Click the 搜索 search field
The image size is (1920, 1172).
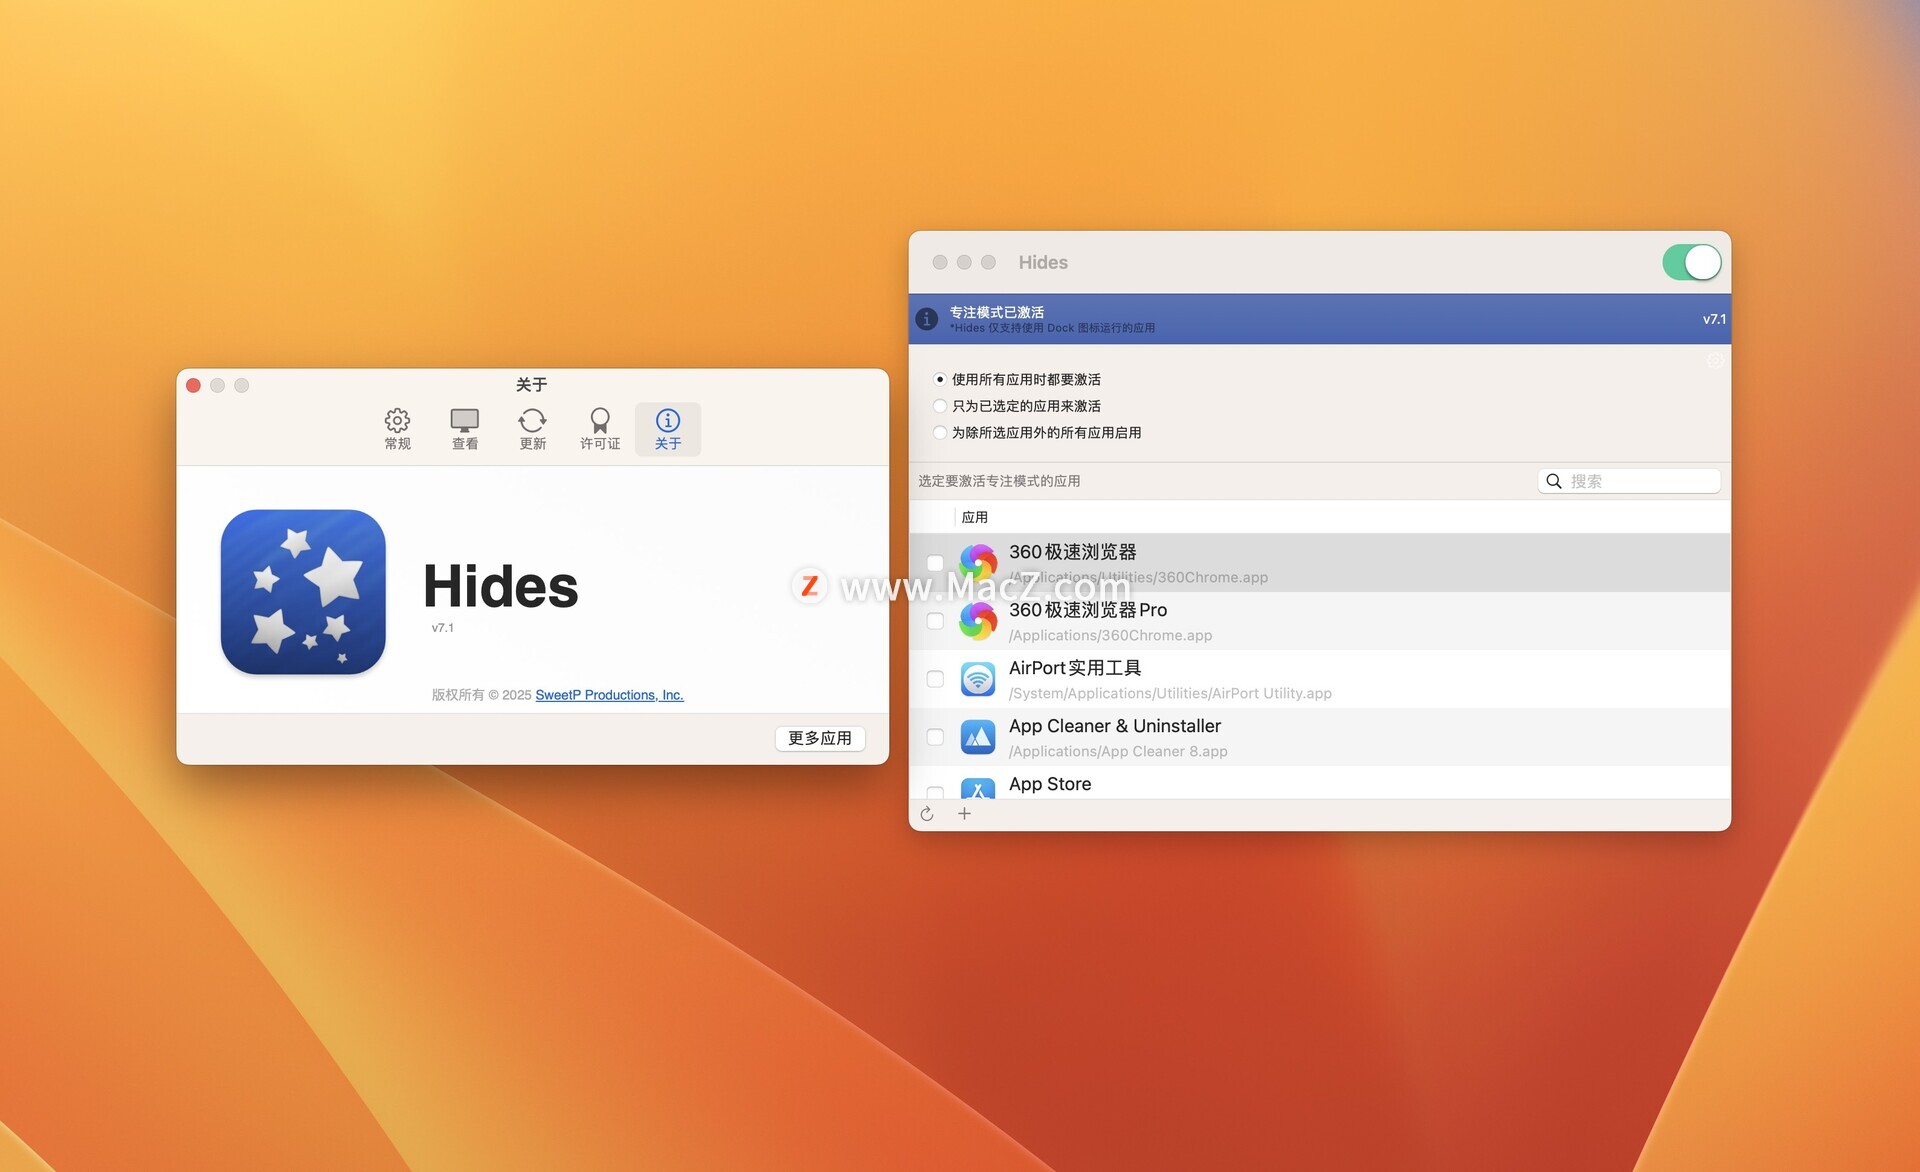click(1629, 481)
